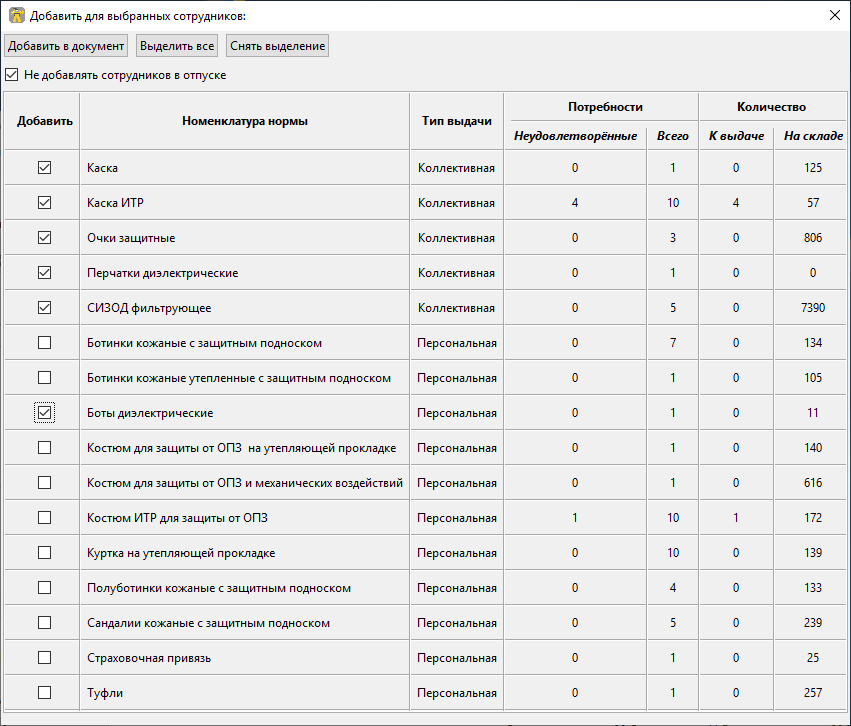
Task: Check 'Полуботинки кожаные' row checkbox
Action: pyautogui.click(x=45, y=588)
